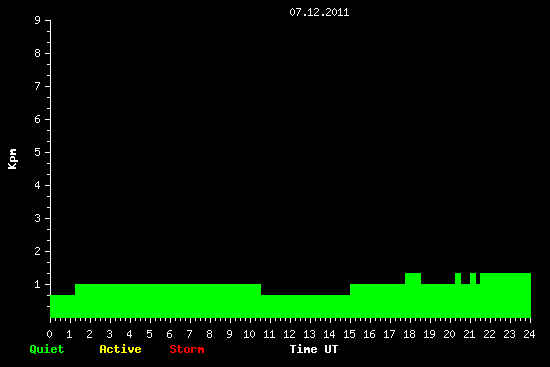The image size is (550, 367).
Task: Click the Time UT axis label
Action: pos(314,349)
